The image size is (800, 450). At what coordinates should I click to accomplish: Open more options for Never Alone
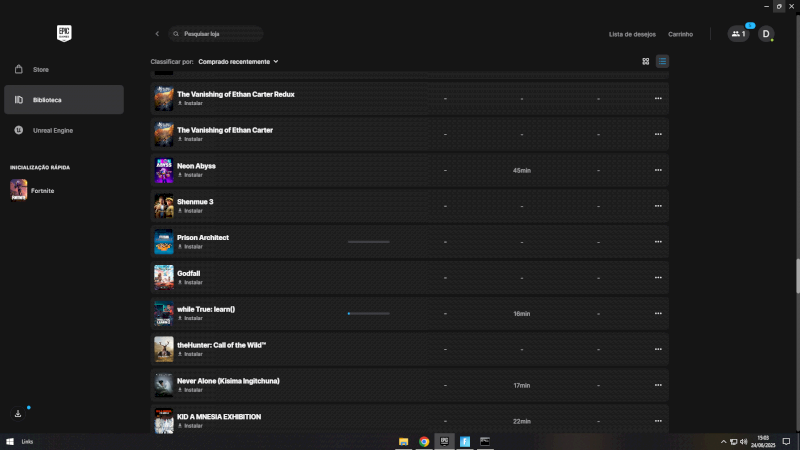[658, 385]
